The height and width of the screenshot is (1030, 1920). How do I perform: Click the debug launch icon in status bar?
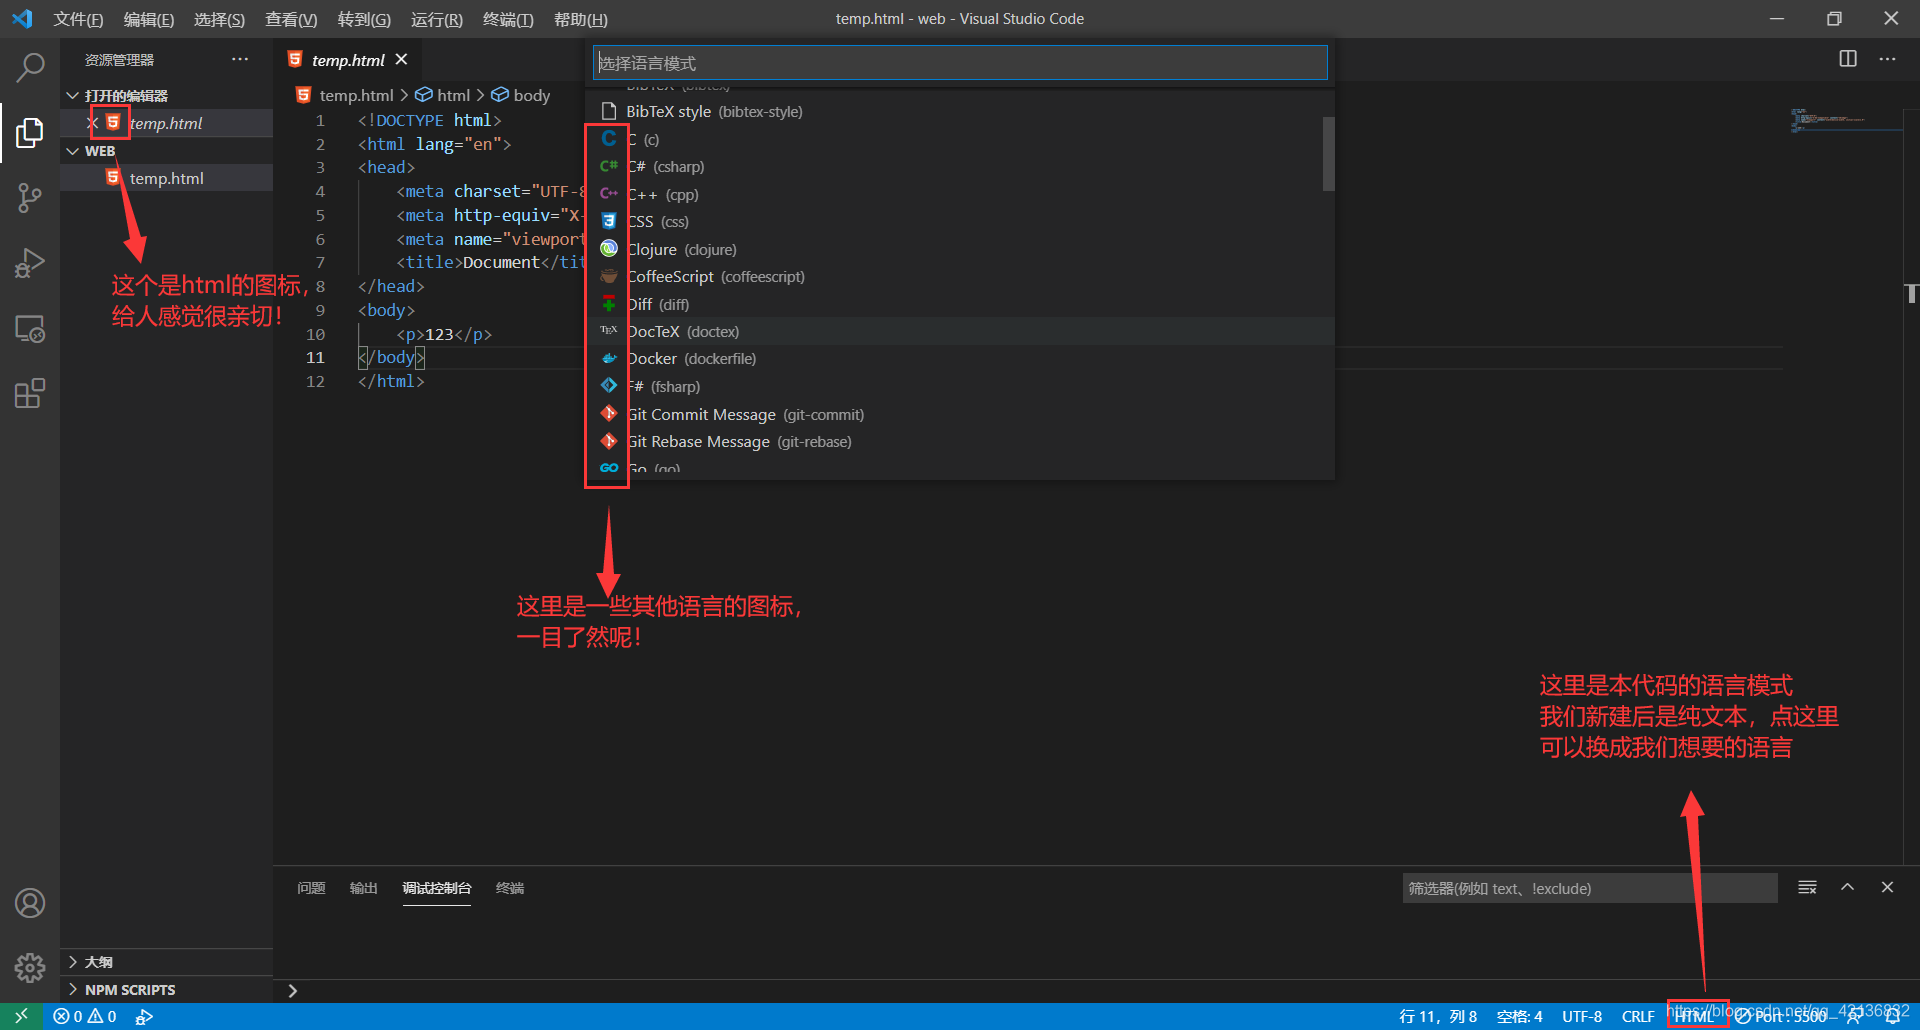click(x=144, y=1016)
